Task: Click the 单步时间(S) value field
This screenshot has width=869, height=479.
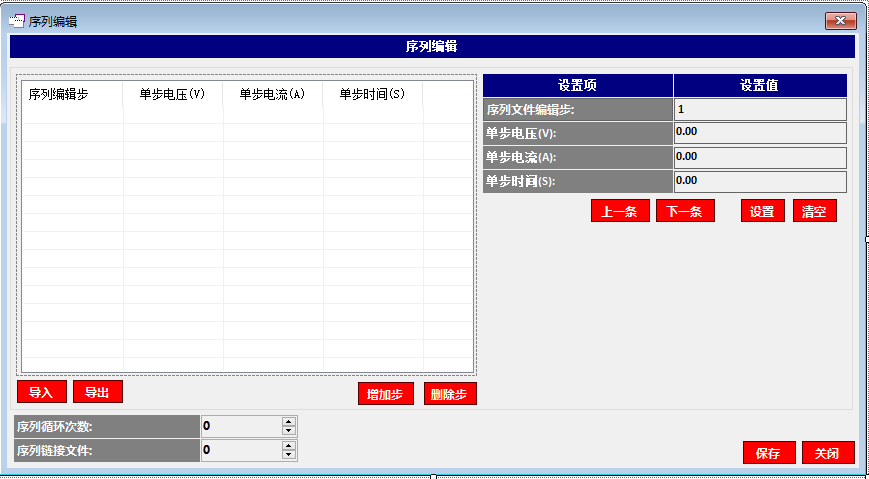Action: 760,182
